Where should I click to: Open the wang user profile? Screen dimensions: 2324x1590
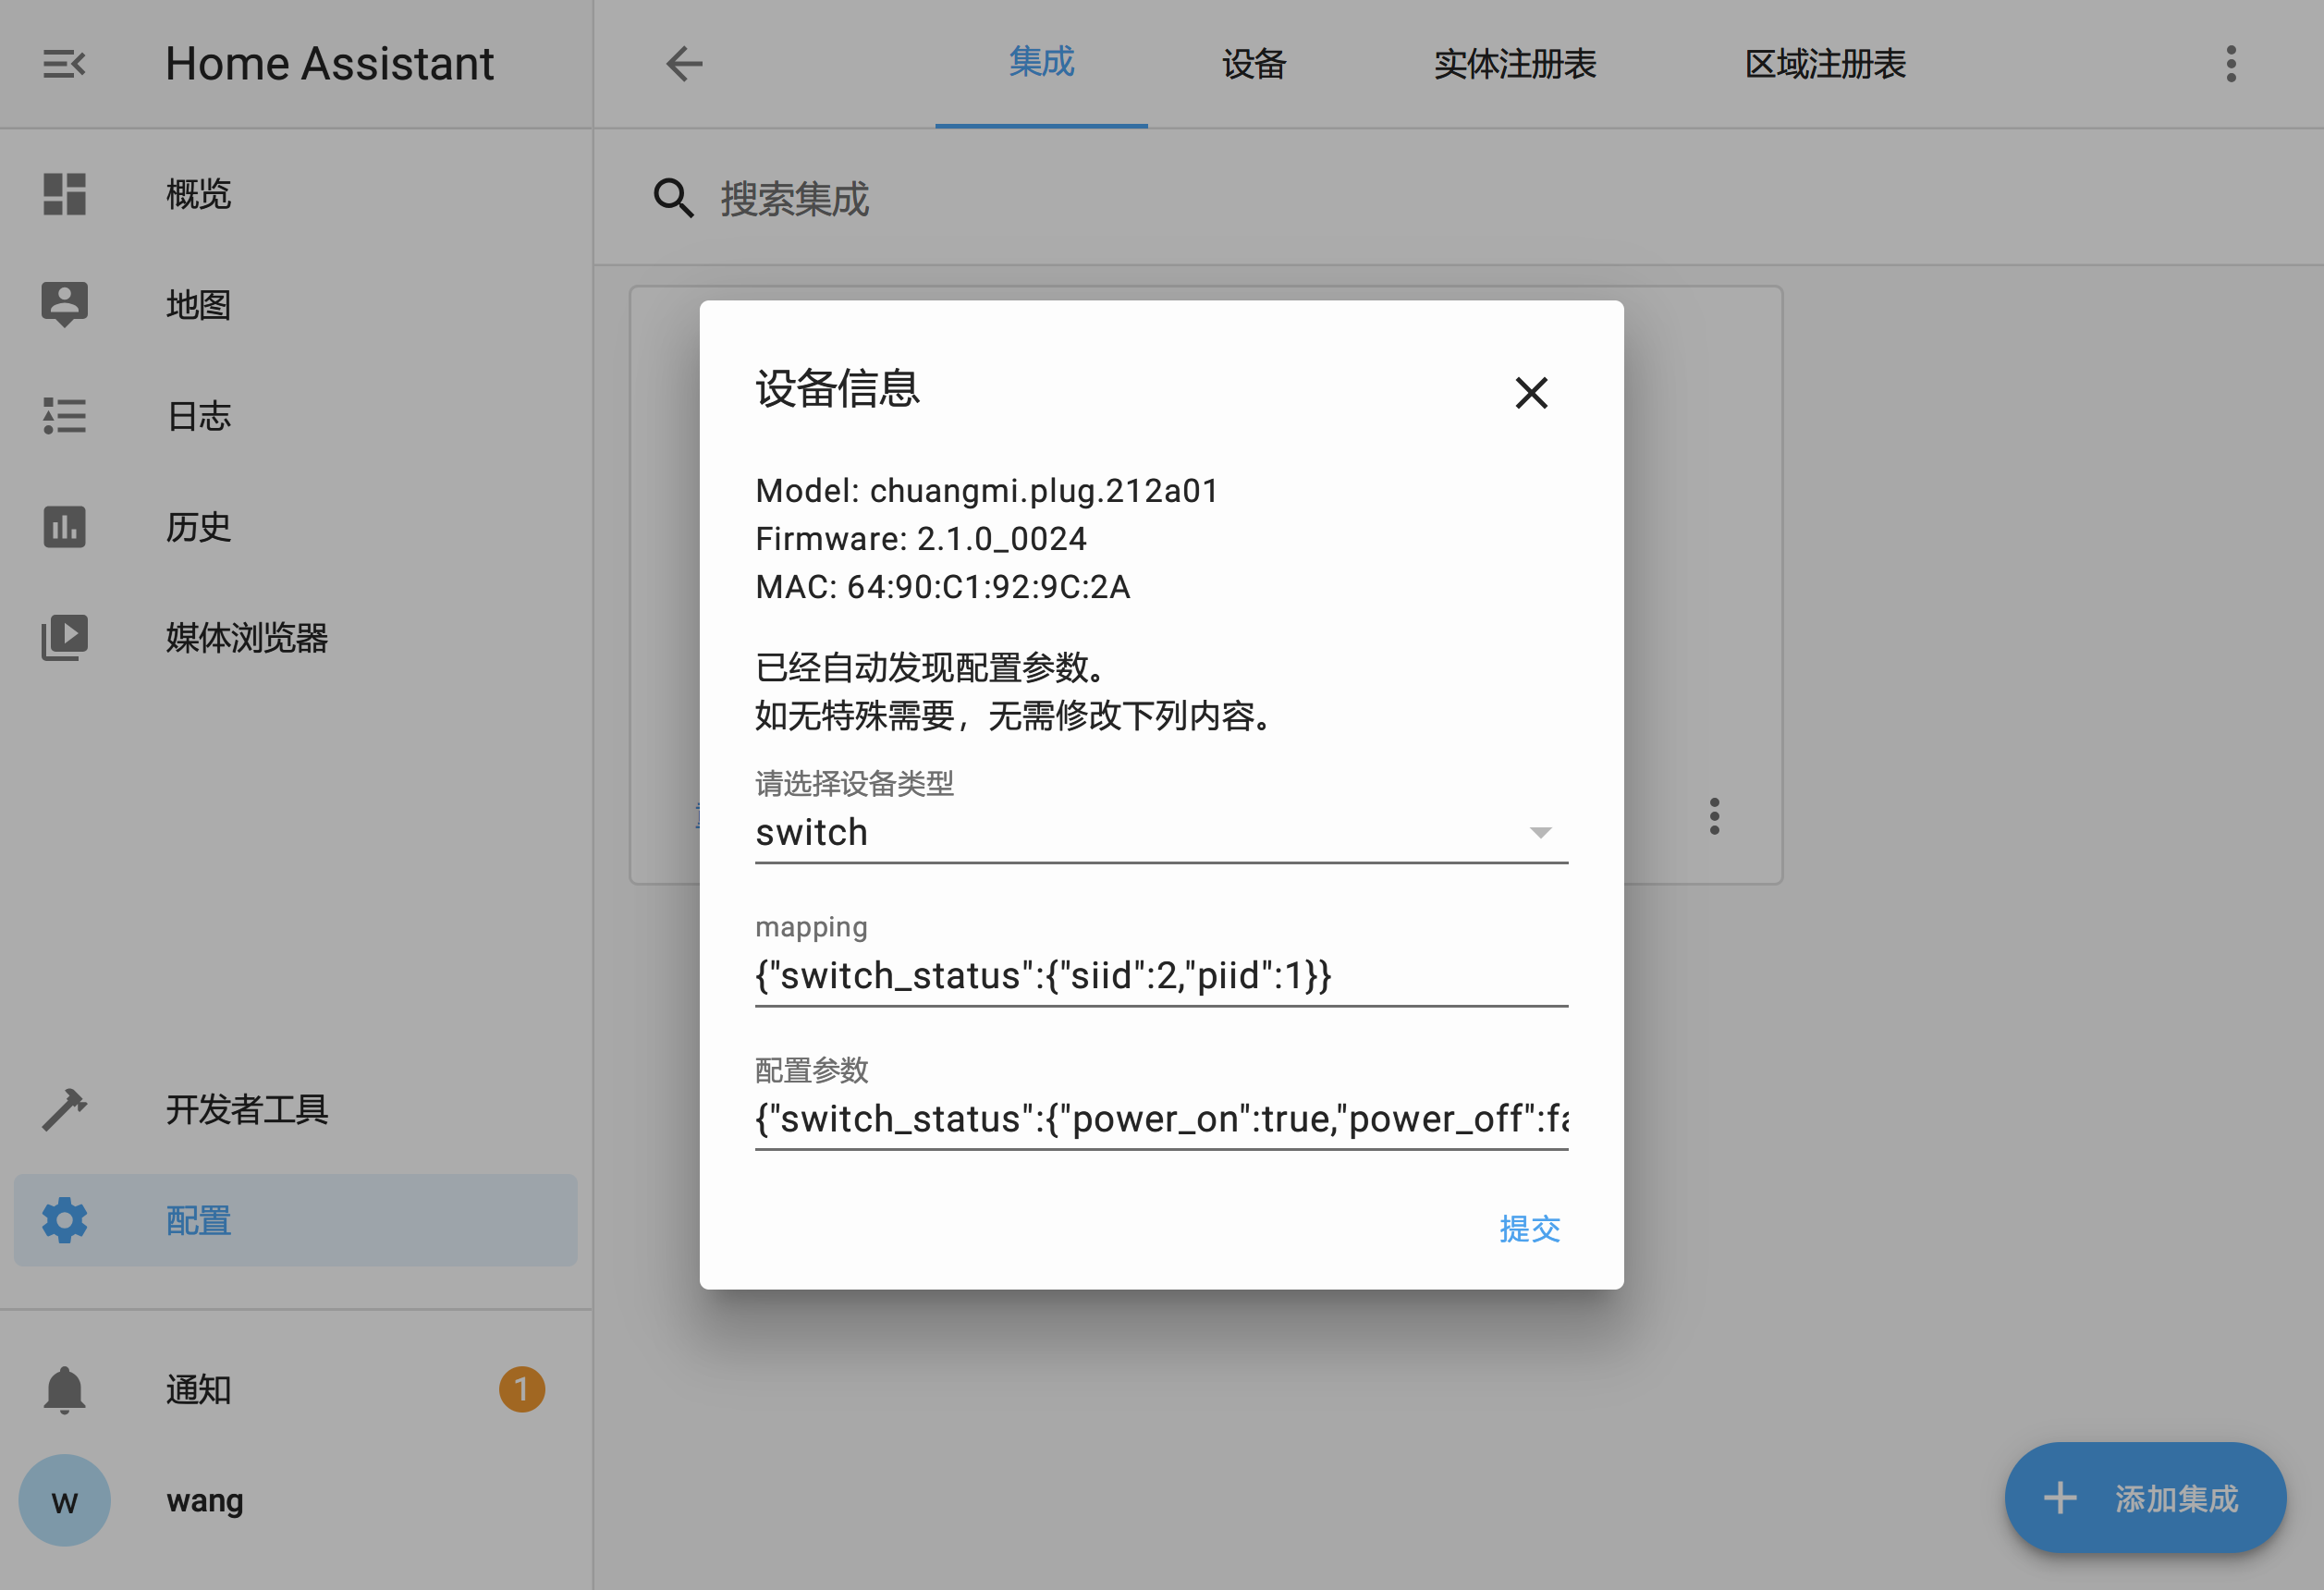204,1500
